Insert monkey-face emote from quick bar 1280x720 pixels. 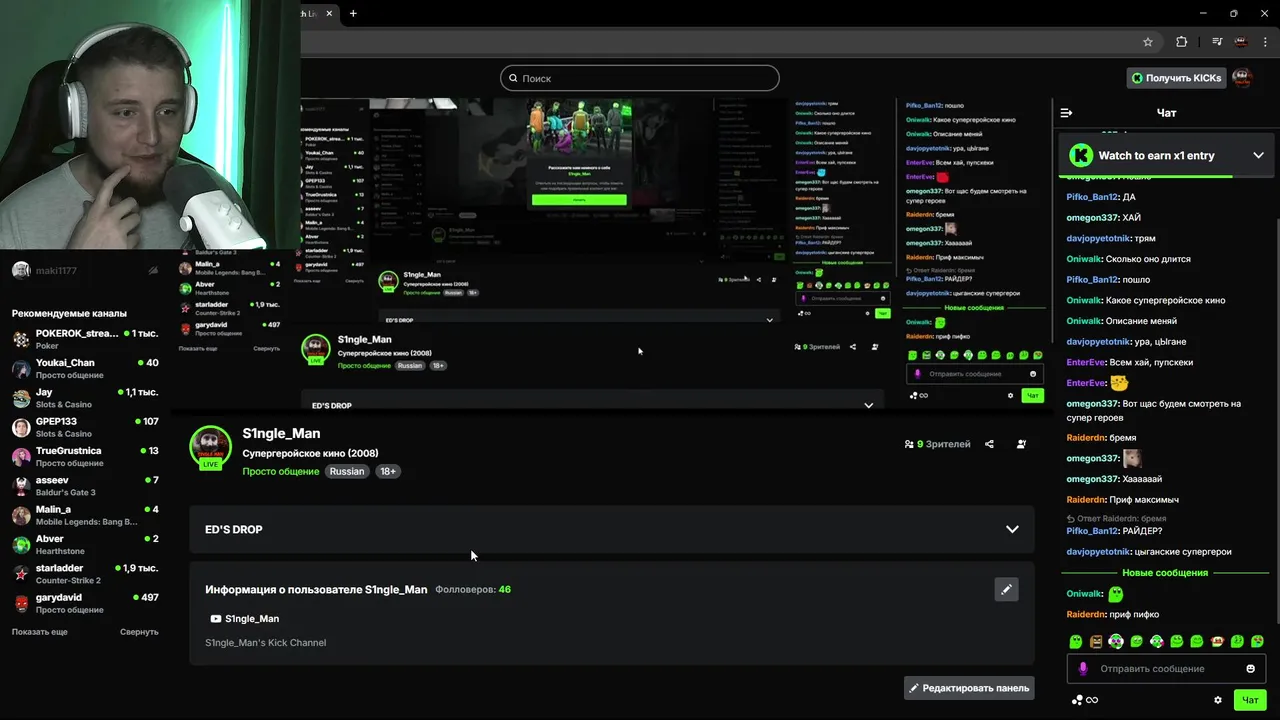tap(1217, 641)
